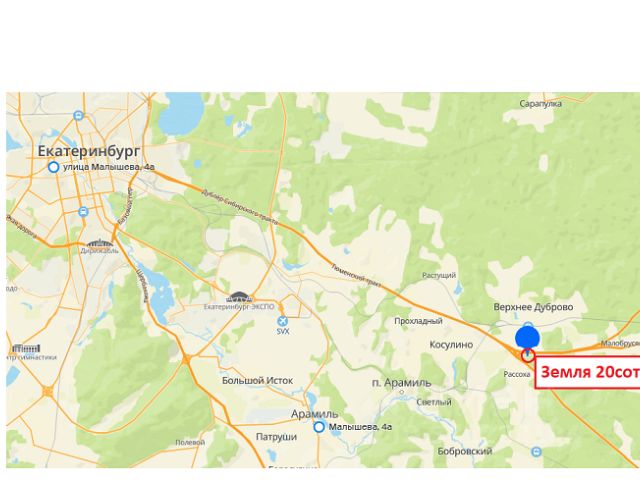Click the Екатеринбург ЭКСПО building icon

[241, 297]
